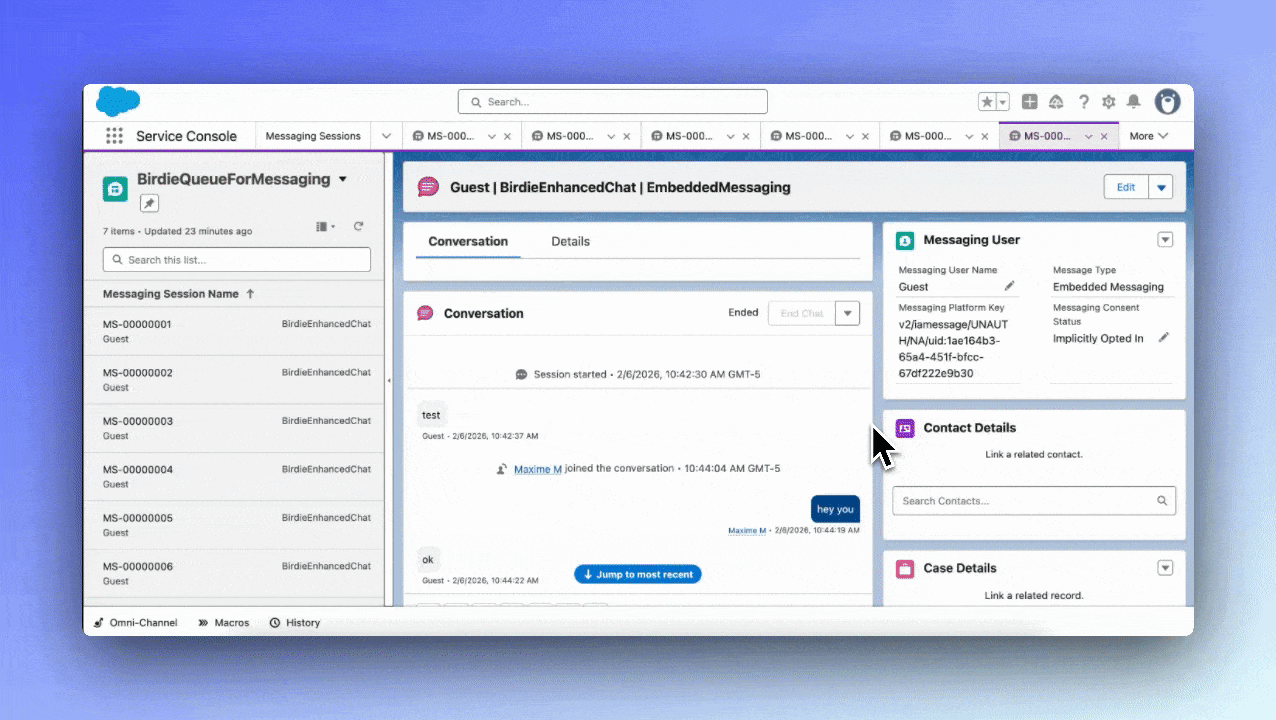Click the Favorites star icon

point(987,102)
